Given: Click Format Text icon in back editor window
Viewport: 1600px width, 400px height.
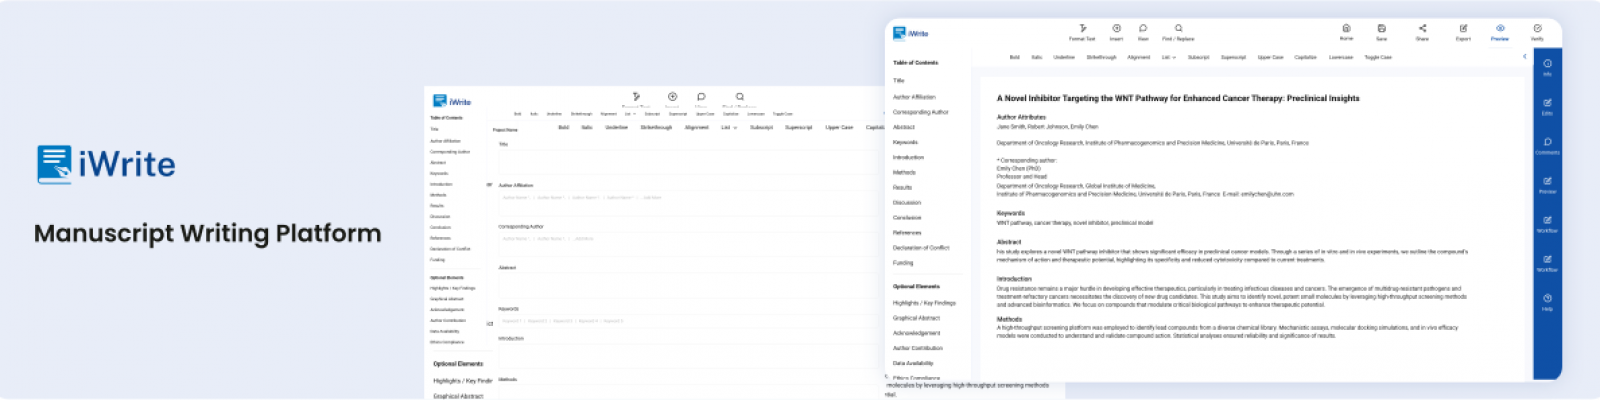Looking at the screenshot, I should coord(636,97).
